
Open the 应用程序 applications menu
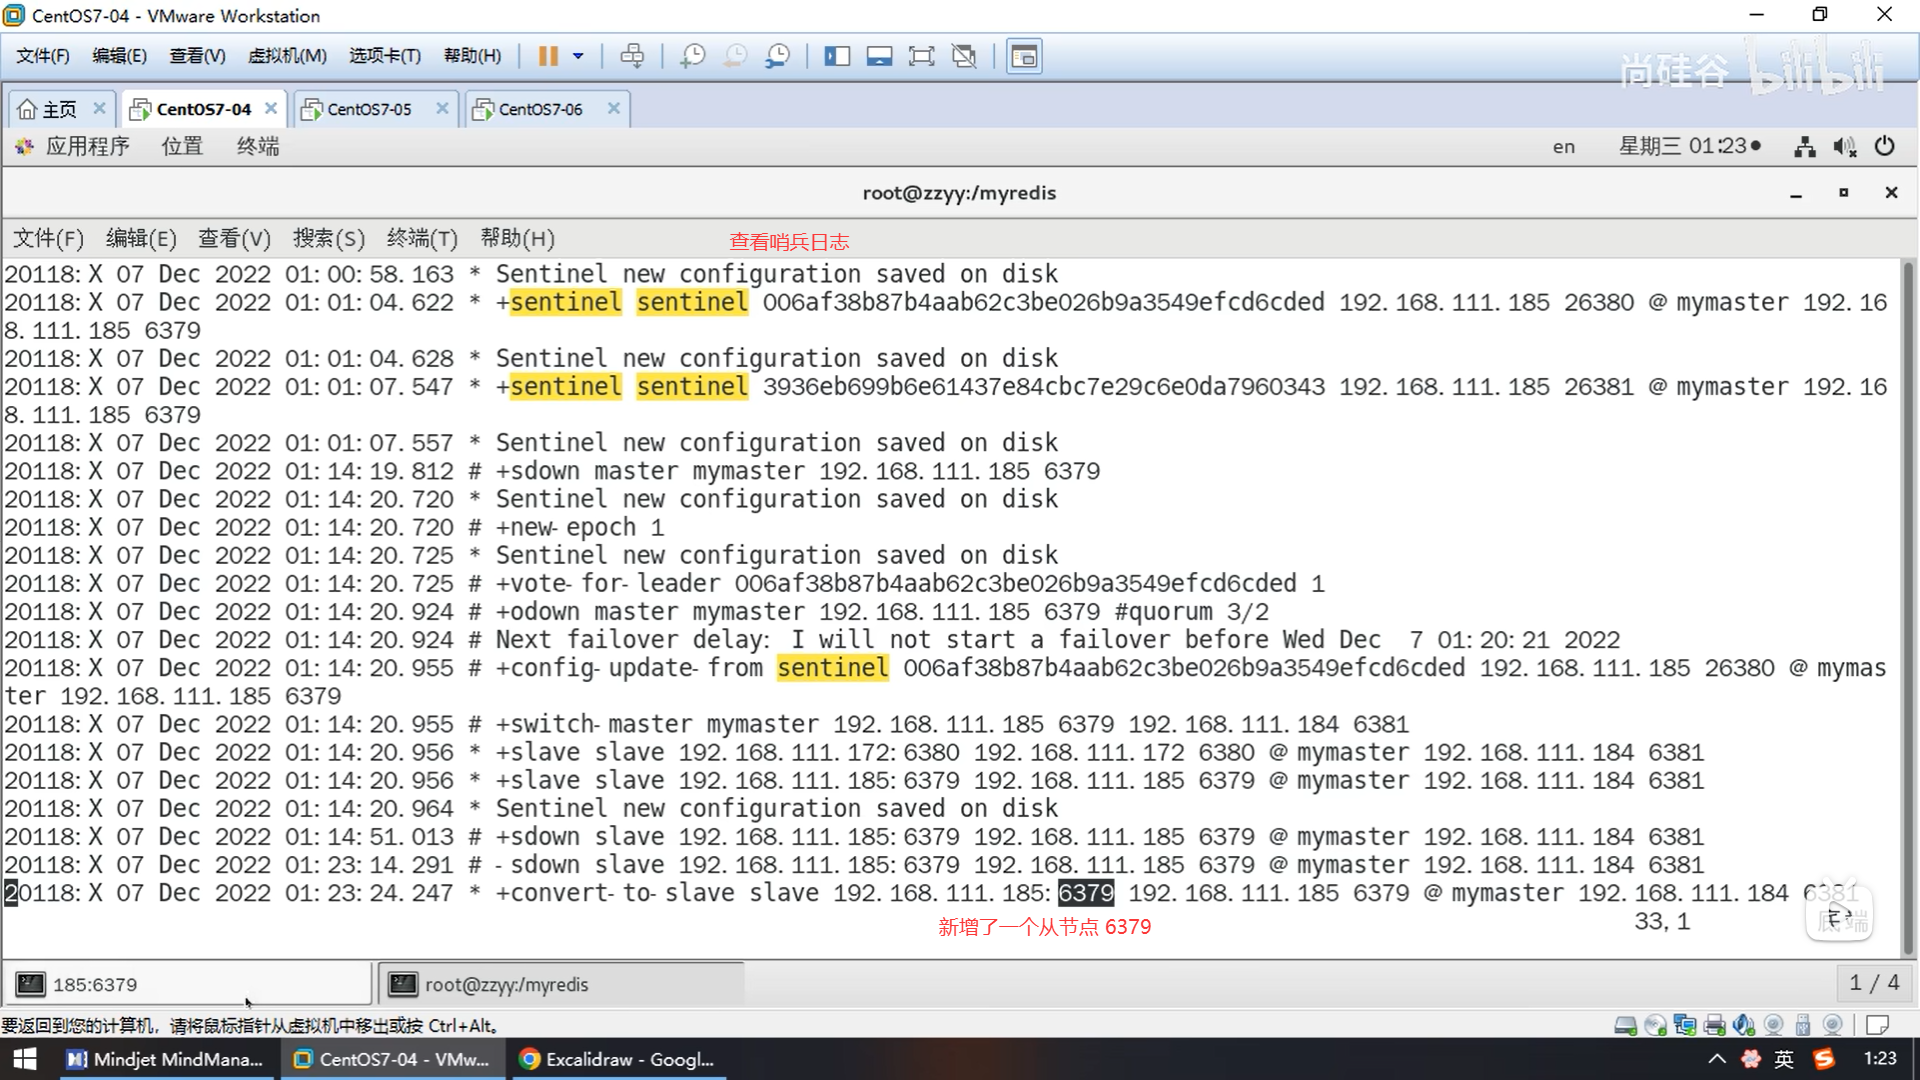click(x=87, y=147)
